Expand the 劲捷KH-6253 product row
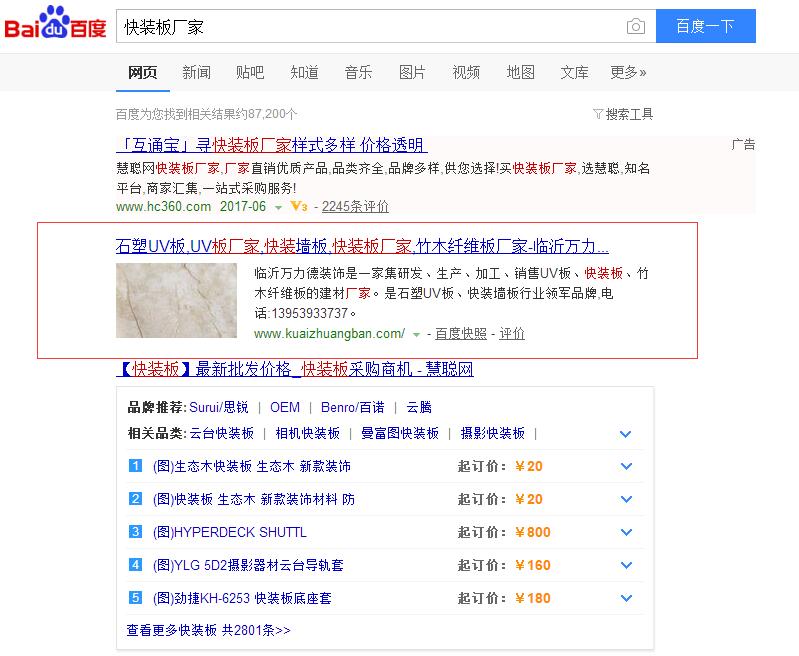The width and height of the screenshot is (799, 656). [x=626, y=598]
